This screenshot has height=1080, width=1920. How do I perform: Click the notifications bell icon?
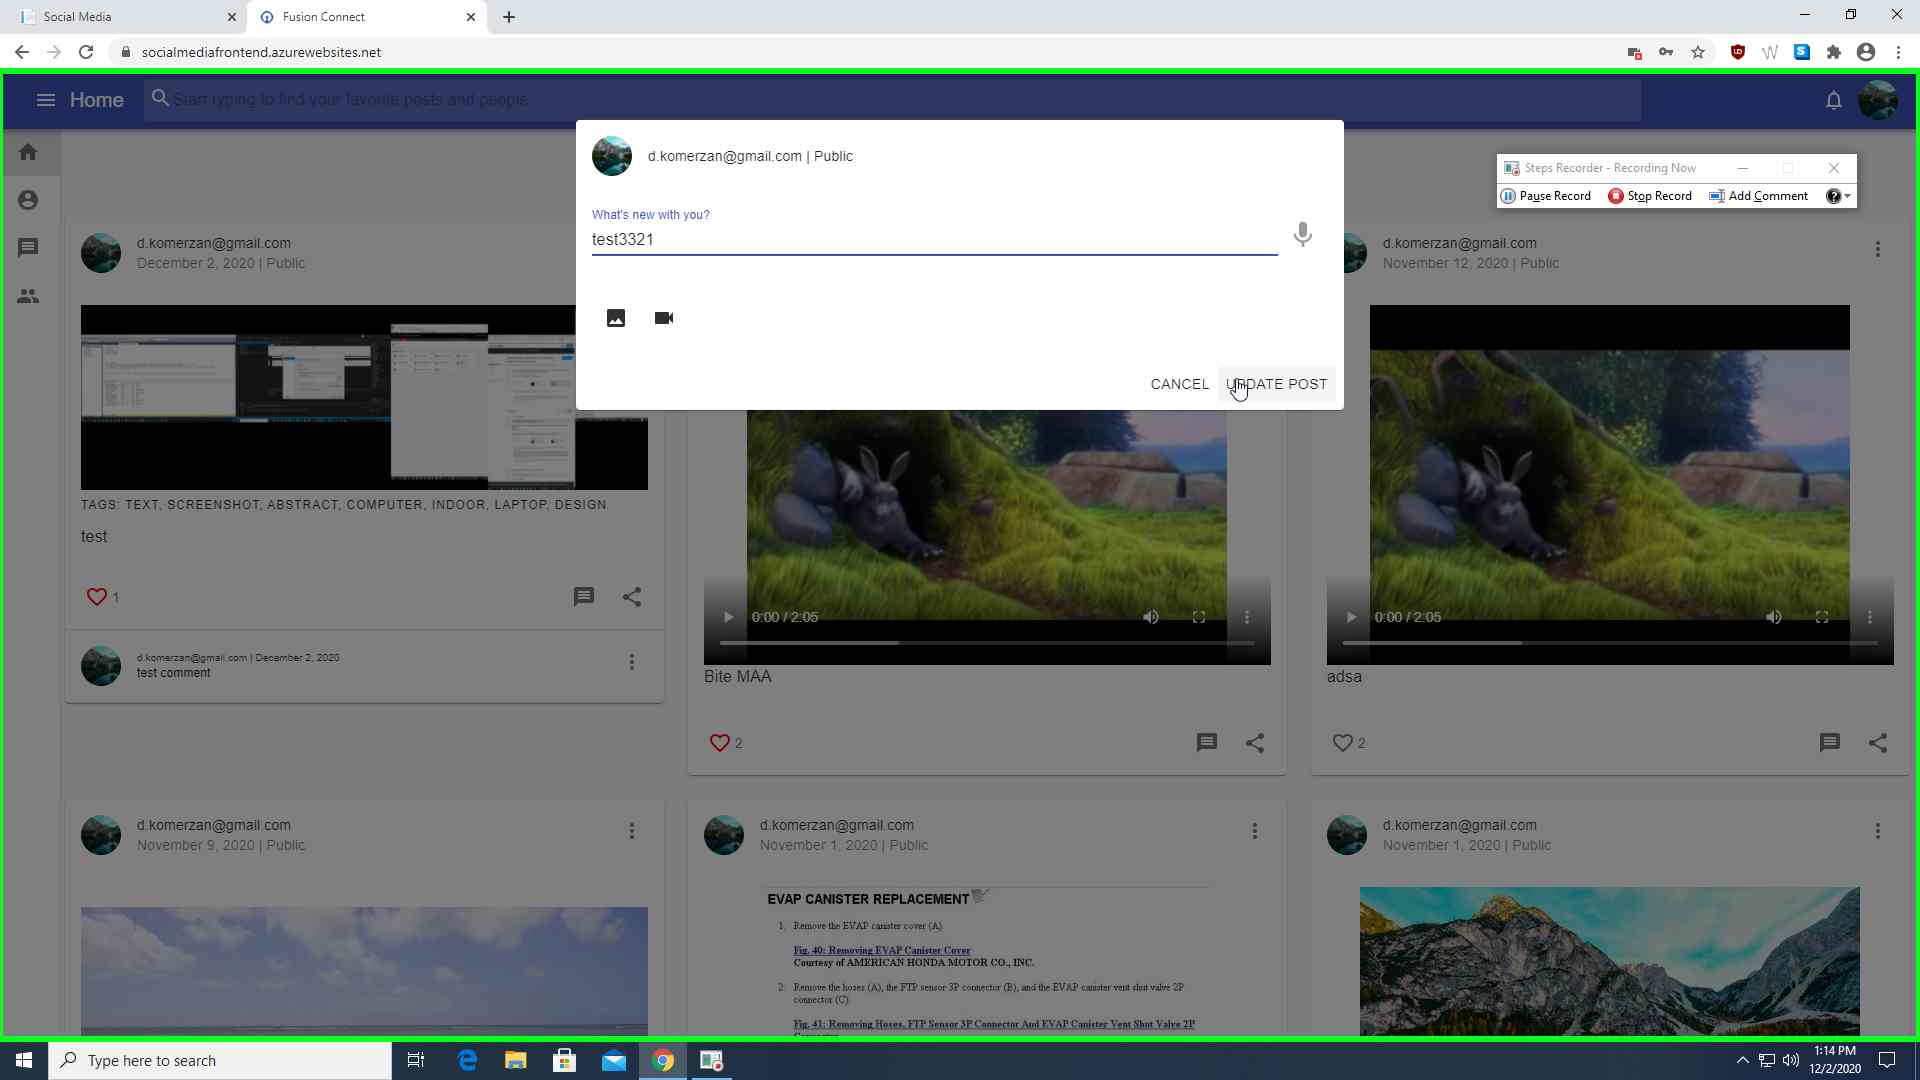tap(1833, 100)
